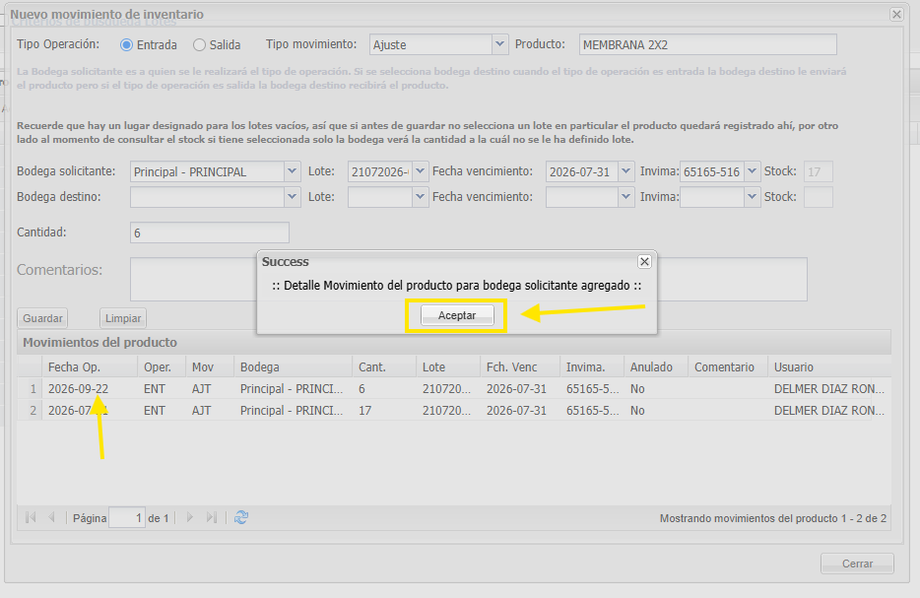Click the Cantidad input field
The height and width of the screenshot is (598, 920).
pos(209,232)
